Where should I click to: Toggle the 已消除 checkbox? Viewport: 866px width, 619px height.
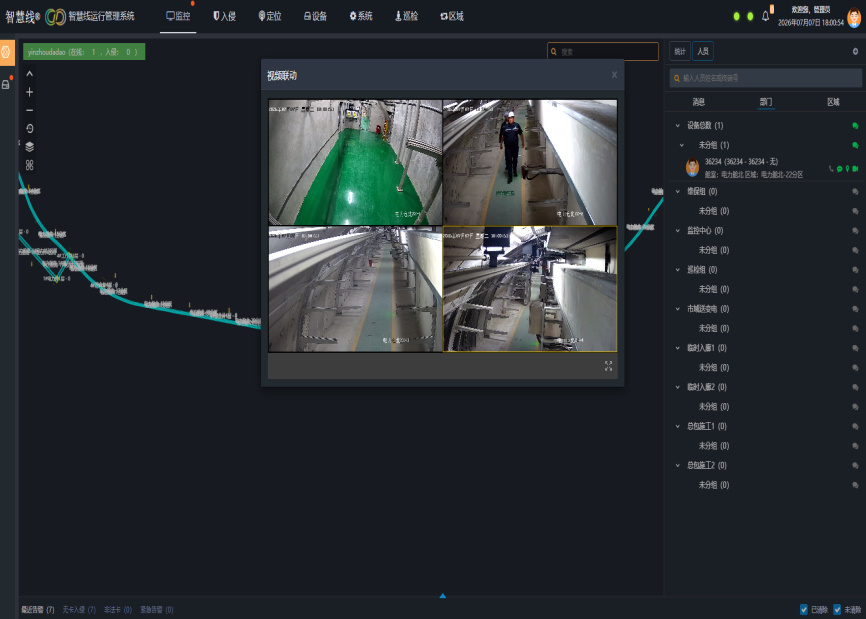(804, 610)
